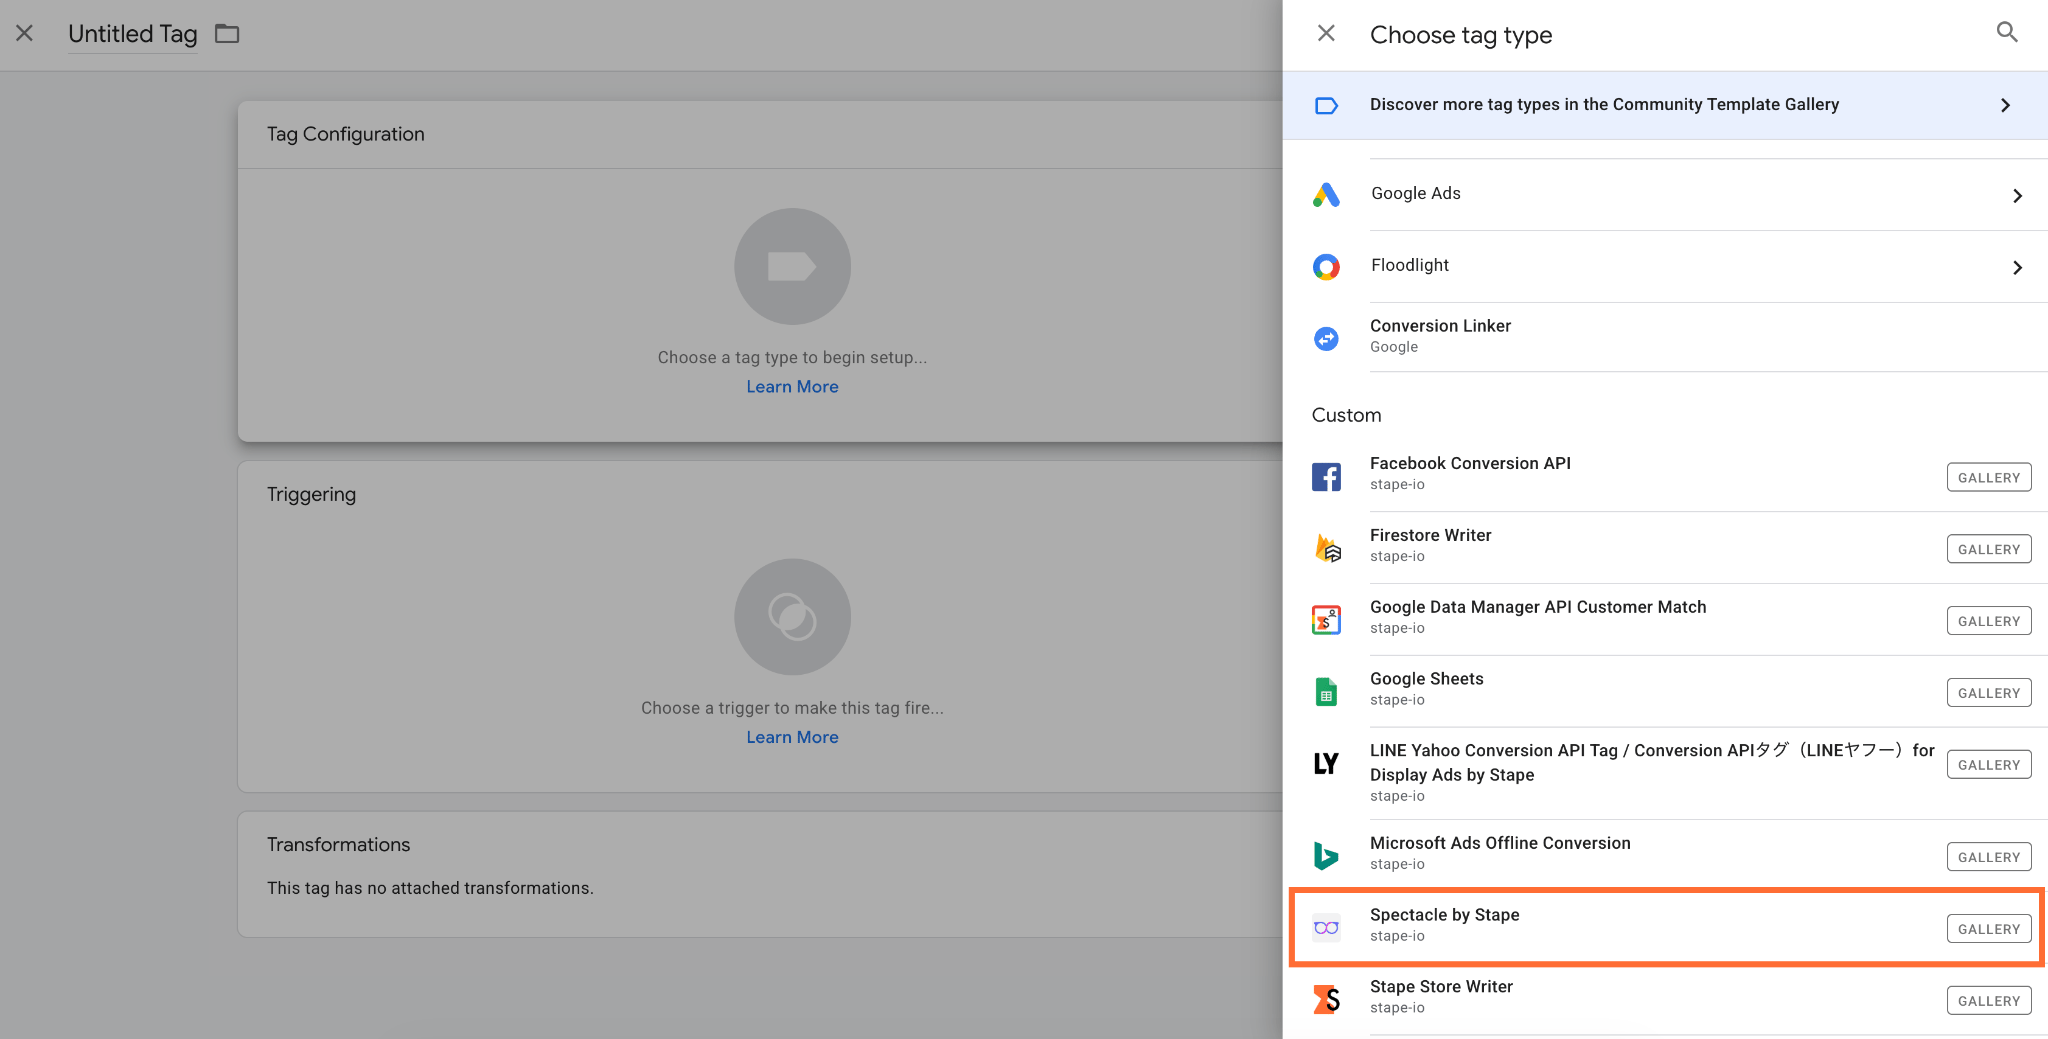Click the Conversion Linker icon

[1326, 339]
